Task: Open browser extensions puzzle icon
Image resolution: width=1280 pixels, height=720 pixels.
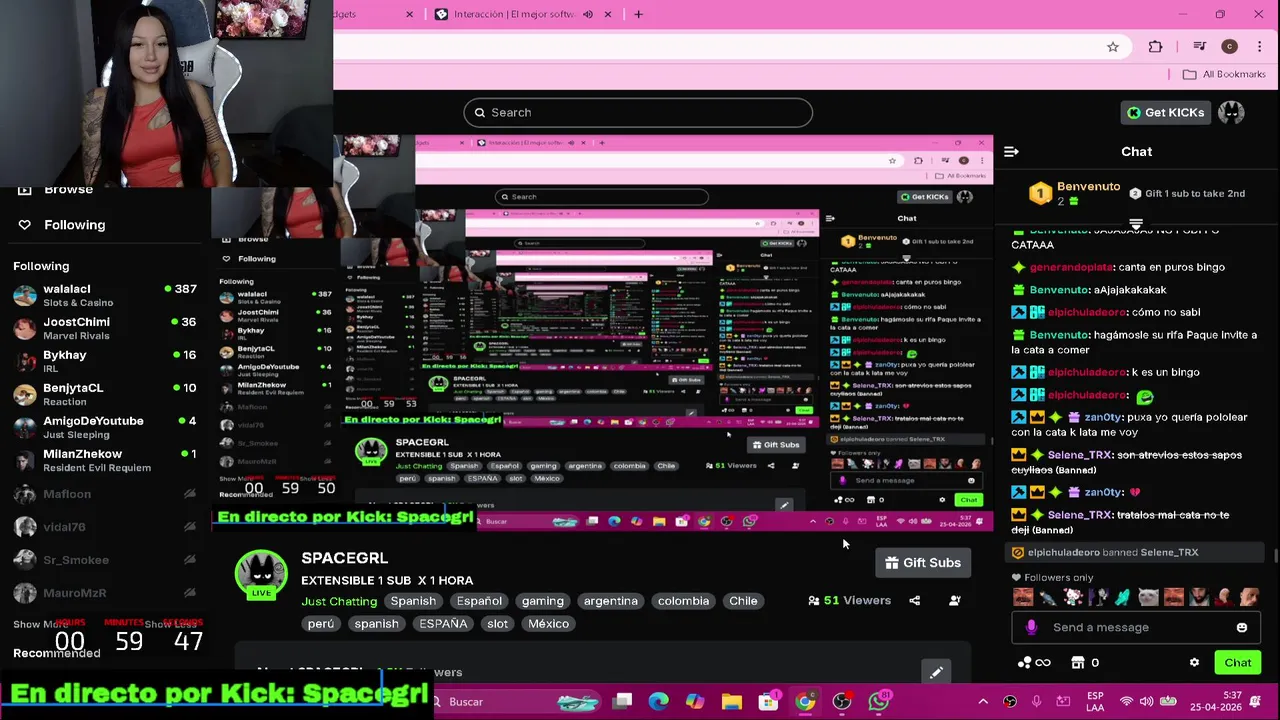Action: (1155, 47)
